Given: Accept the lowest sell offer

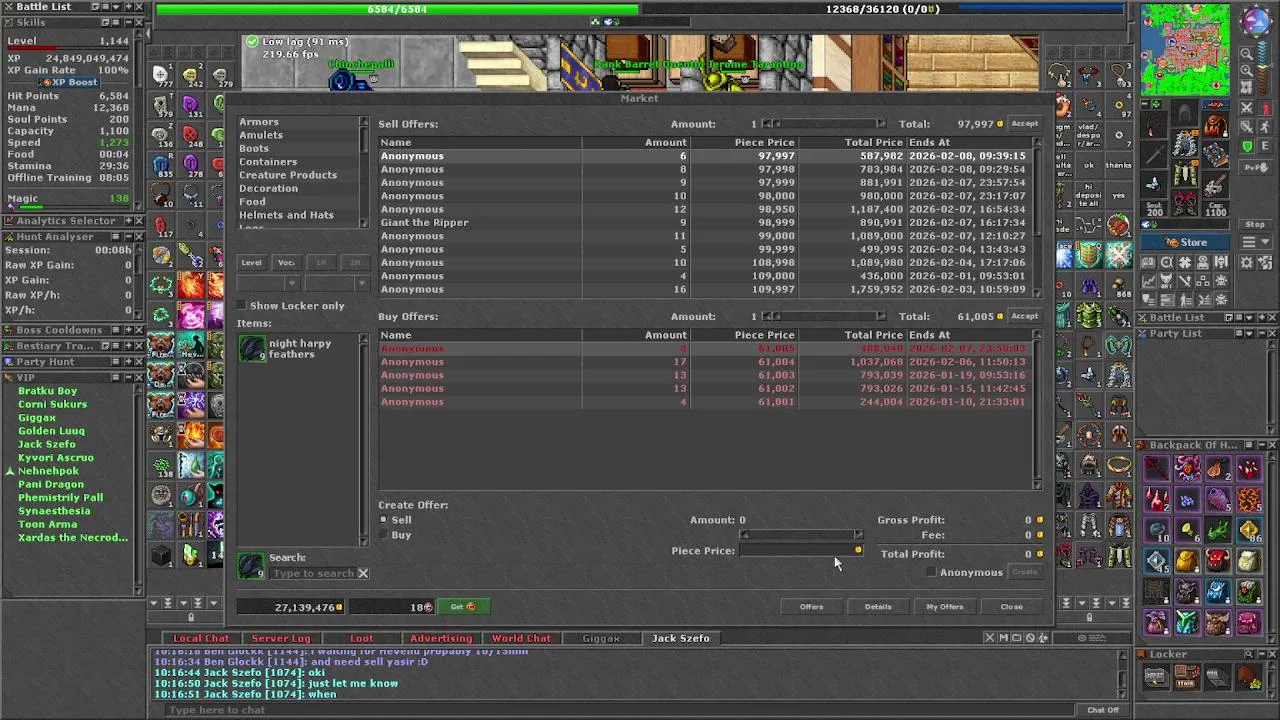Looking at the screenshot, I should click(1024, 124).
